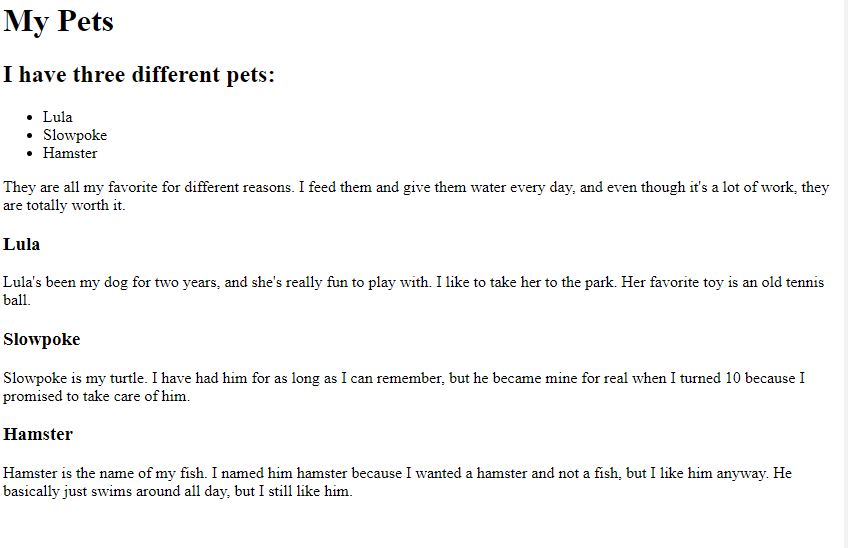
Task: Select Lula in the bulleted list
Action: [x=58, y=117]
